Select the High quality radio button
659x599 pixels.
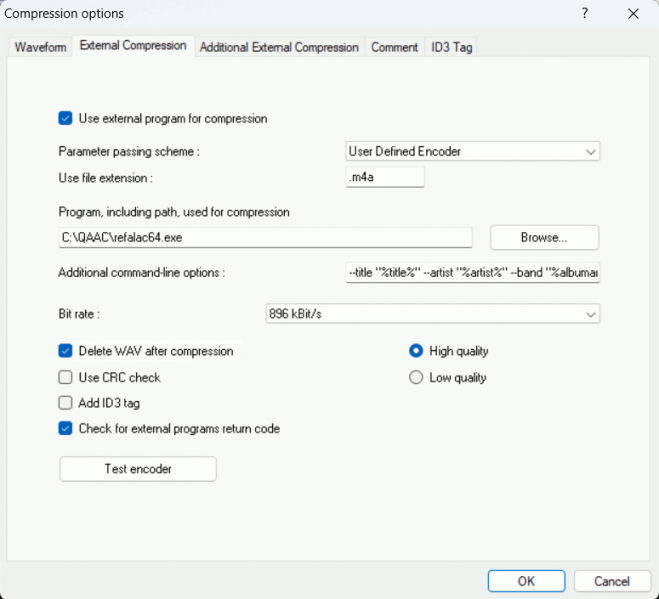click(417, 351)
